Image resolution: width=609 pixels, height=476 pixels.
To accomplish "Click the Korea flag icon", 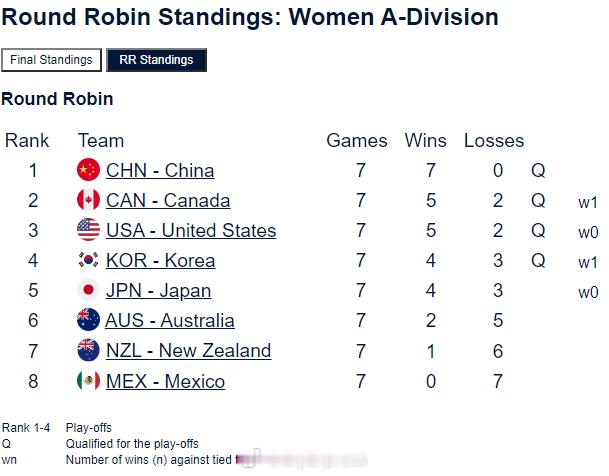I will (89, 260).
